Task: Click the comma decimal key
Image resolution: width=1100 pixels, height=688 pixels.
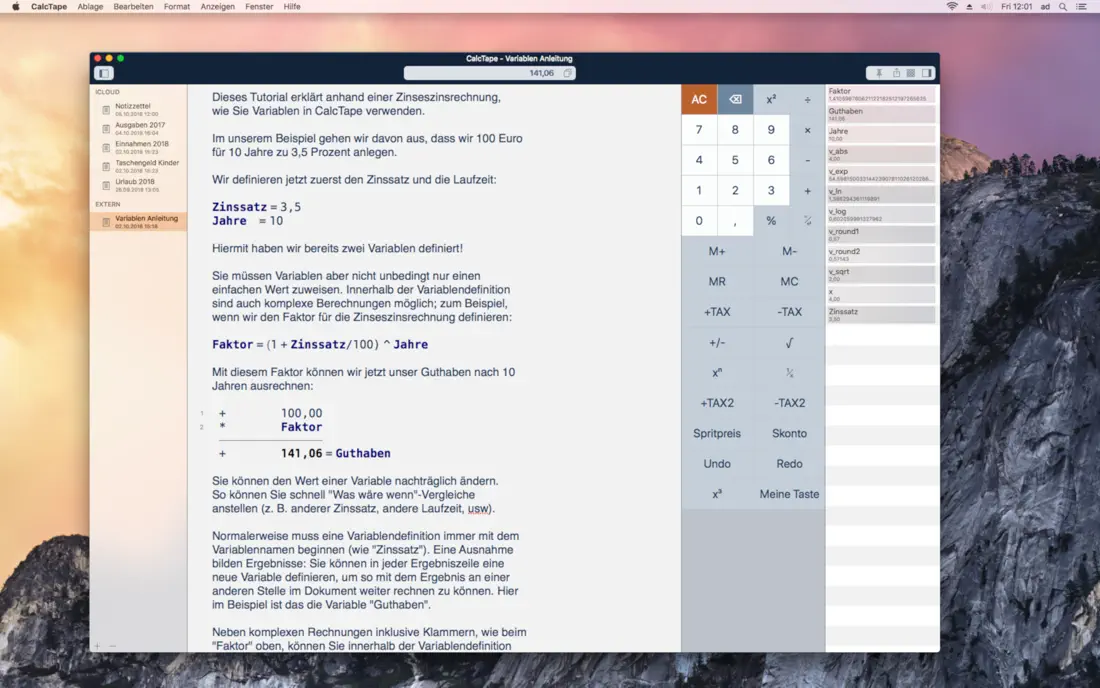Action: coord(735,221)
